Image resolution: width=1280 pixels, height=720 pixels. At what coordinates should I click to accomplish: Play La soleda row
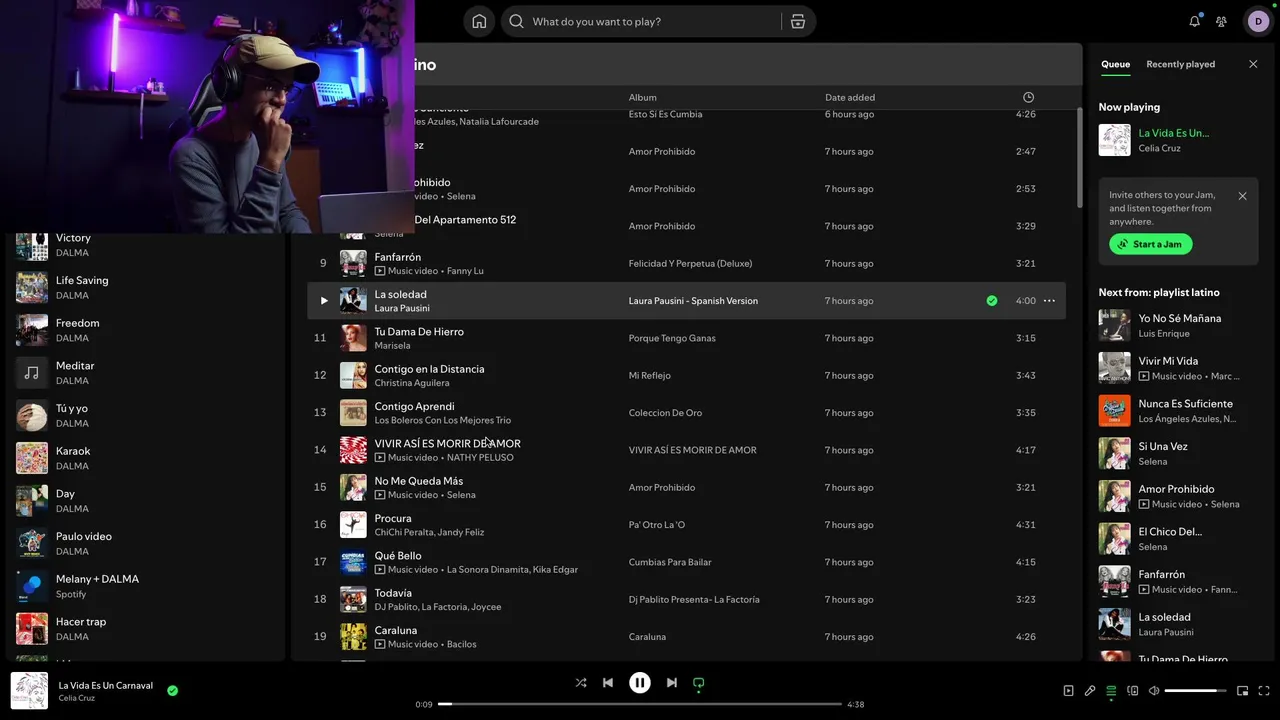pos(323,301)
